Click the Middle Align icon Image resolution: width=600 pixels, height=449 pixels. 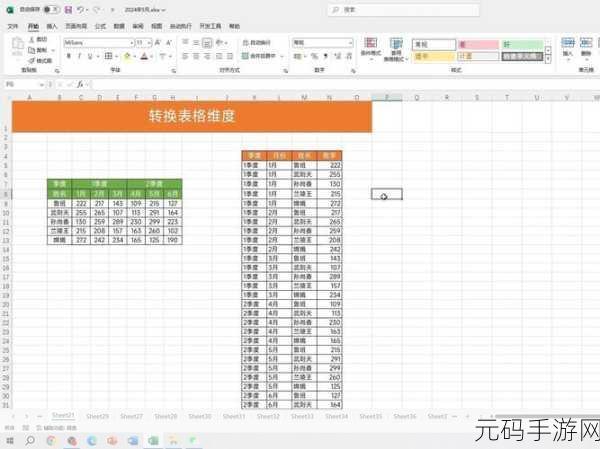tap(196, 42)
